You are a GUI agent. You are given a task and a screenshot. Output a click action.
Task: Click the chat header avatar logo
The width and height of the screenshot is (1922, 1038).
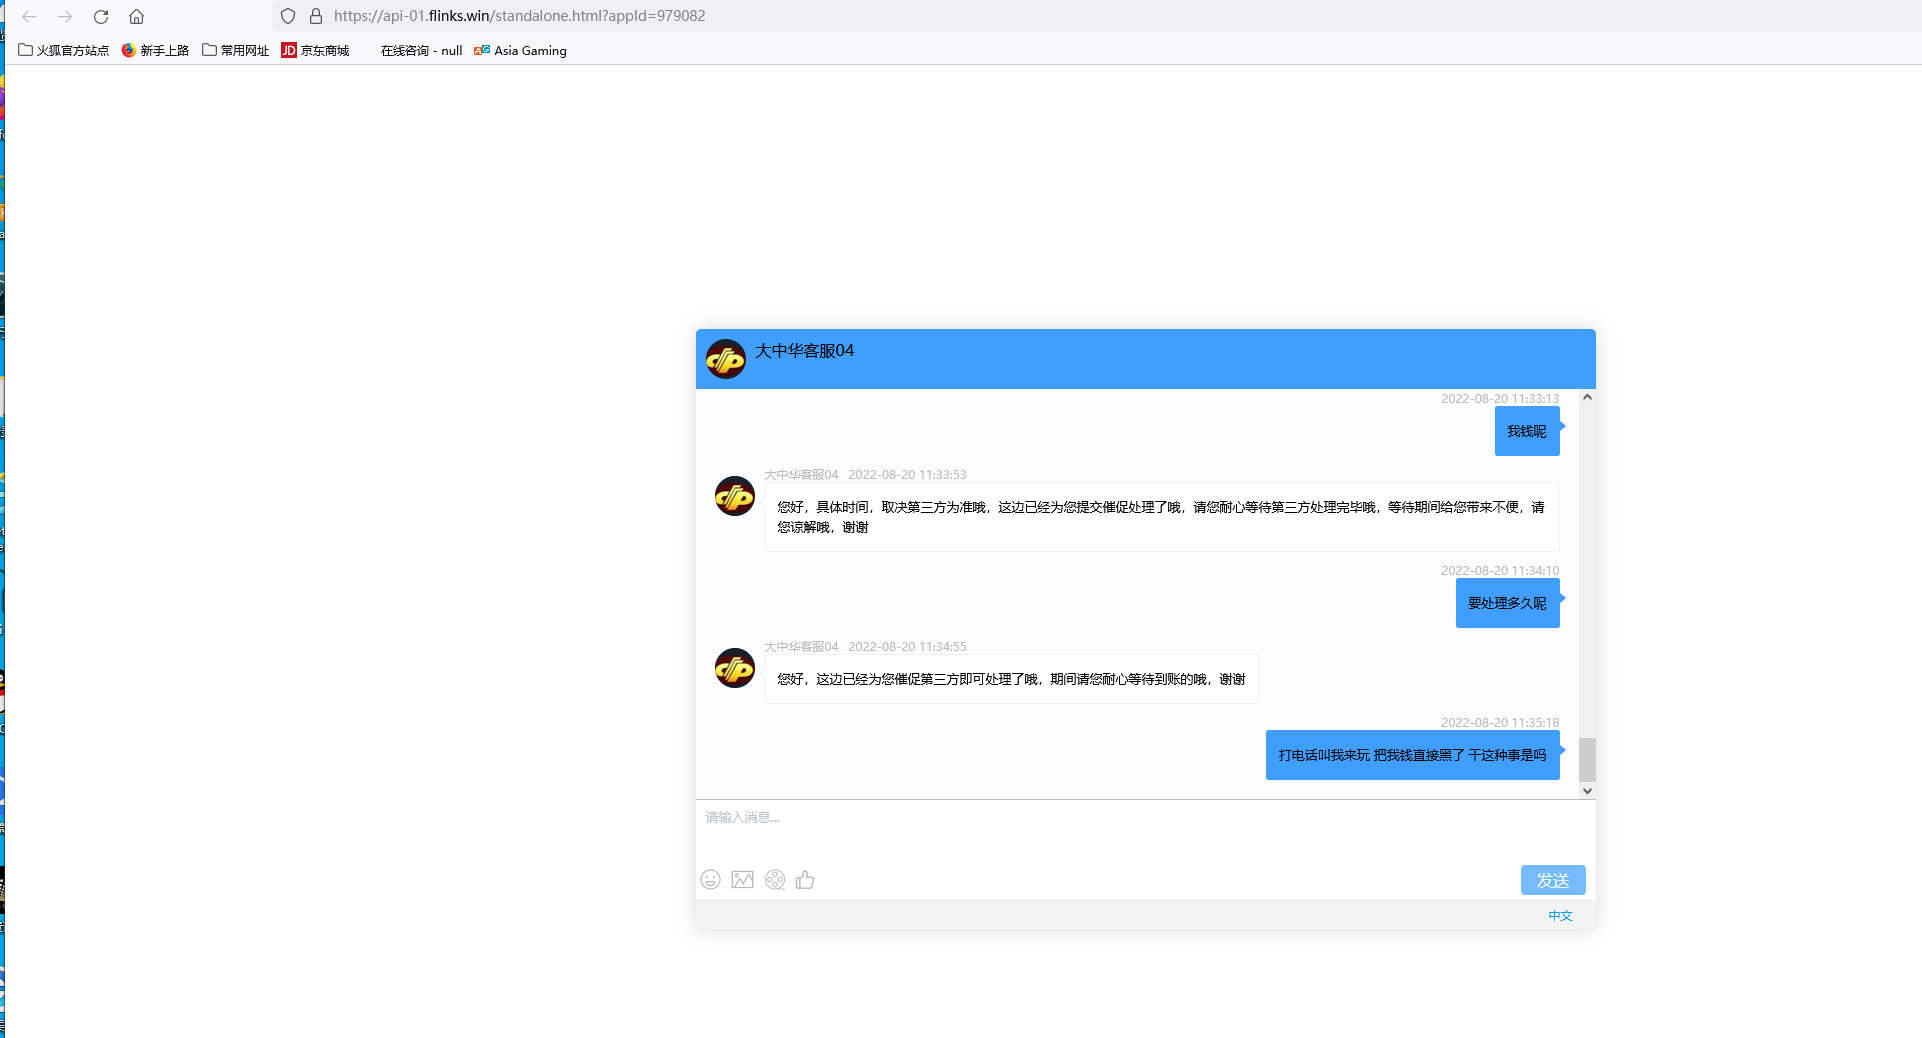point(726,359)
